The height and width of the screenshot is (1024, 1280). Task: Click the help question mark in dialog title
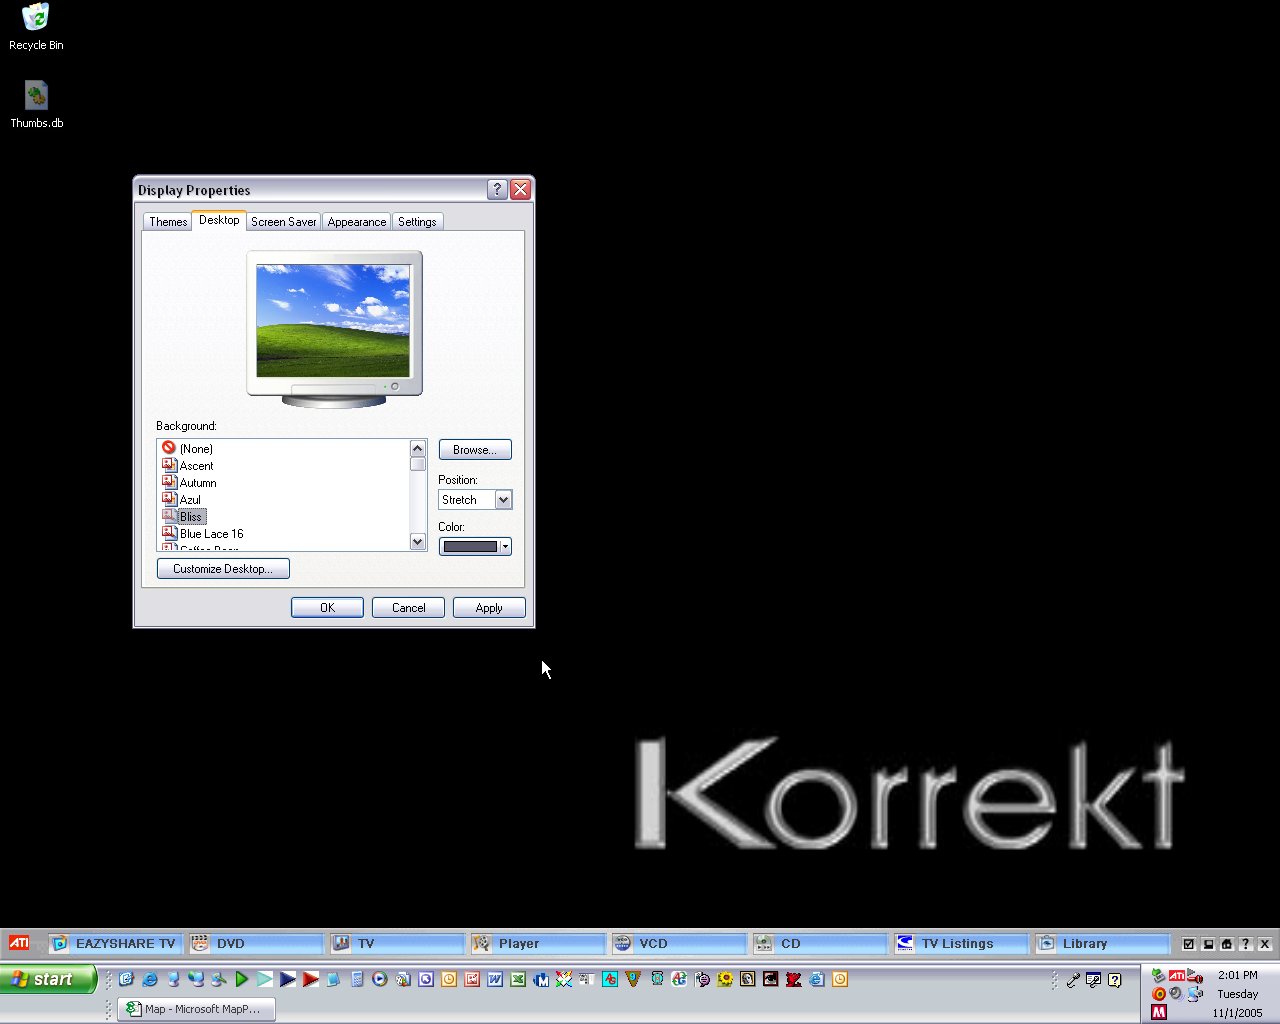(x=497, y=190)
